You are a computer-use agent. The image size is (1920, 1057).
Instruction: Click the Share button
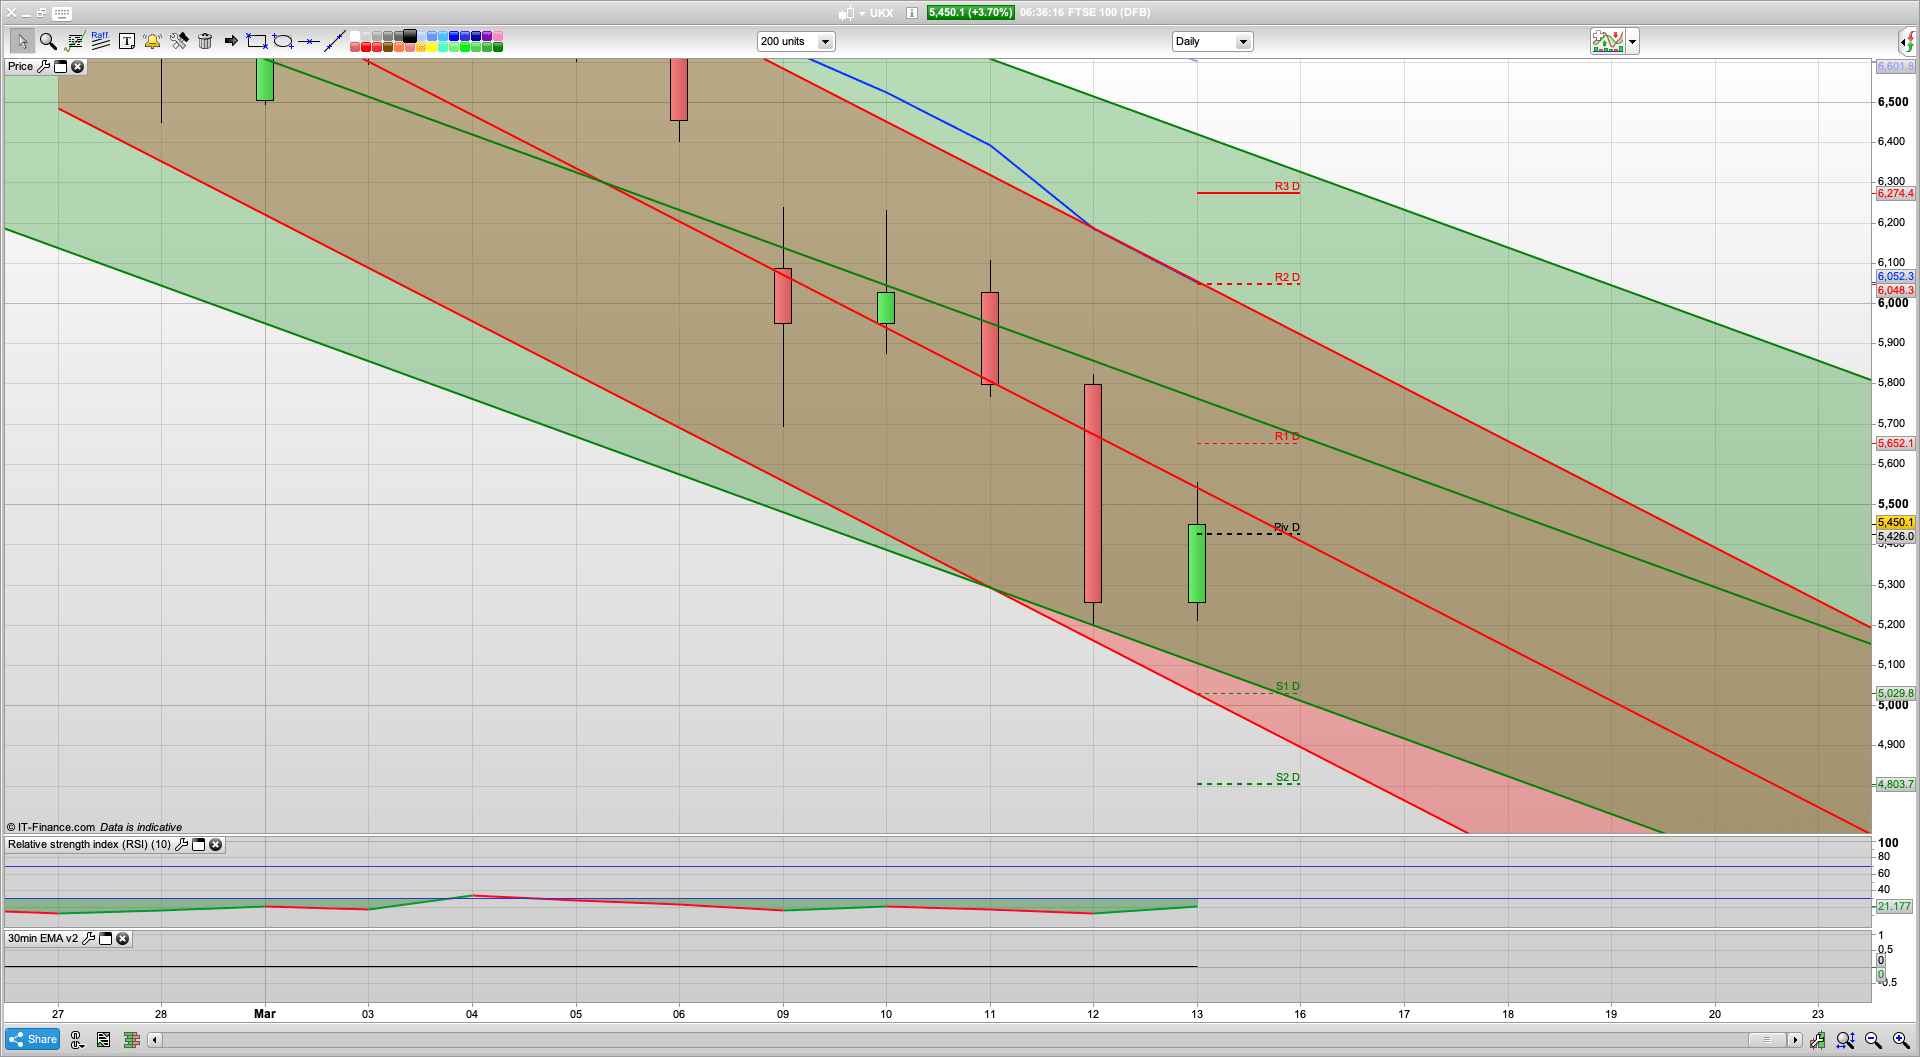click(x=33, y=1040)
